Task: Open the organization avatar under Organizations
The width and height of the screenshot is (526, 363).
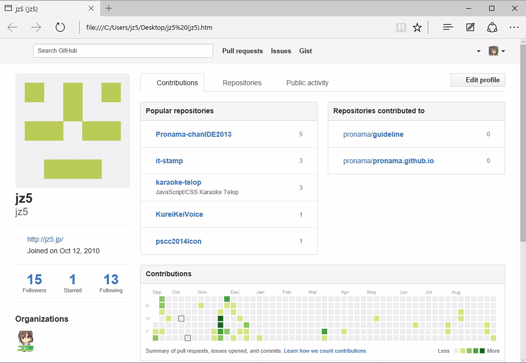Action: click(25, 341)
